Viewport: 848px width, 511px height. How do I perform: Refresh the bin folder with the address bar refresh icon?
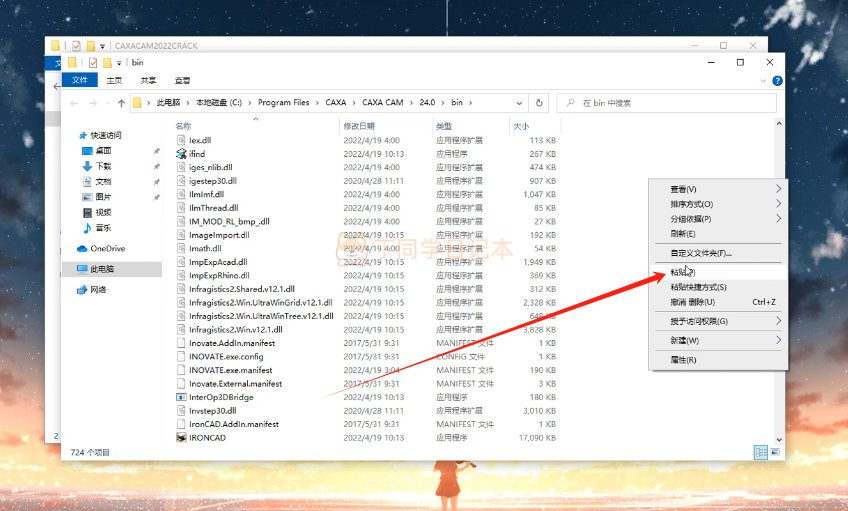(x=540, y=102)
